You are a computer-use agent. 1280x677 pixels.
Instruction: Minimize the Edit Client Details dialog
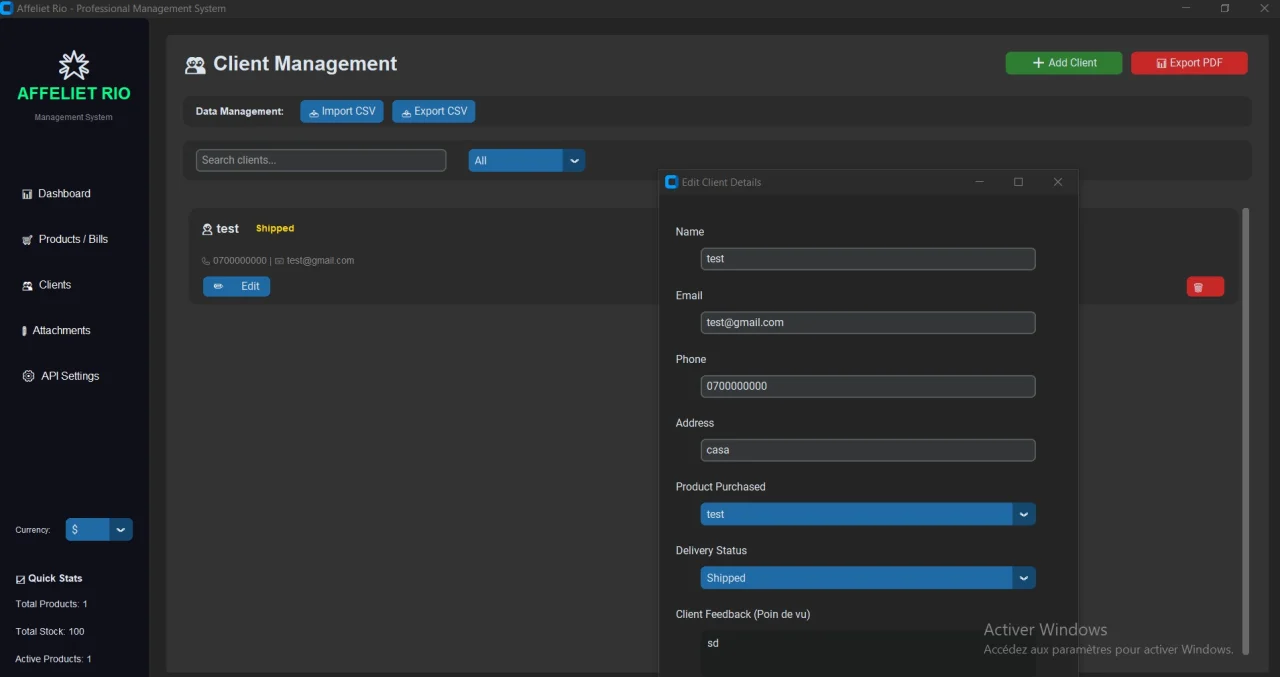coord(980,182)
